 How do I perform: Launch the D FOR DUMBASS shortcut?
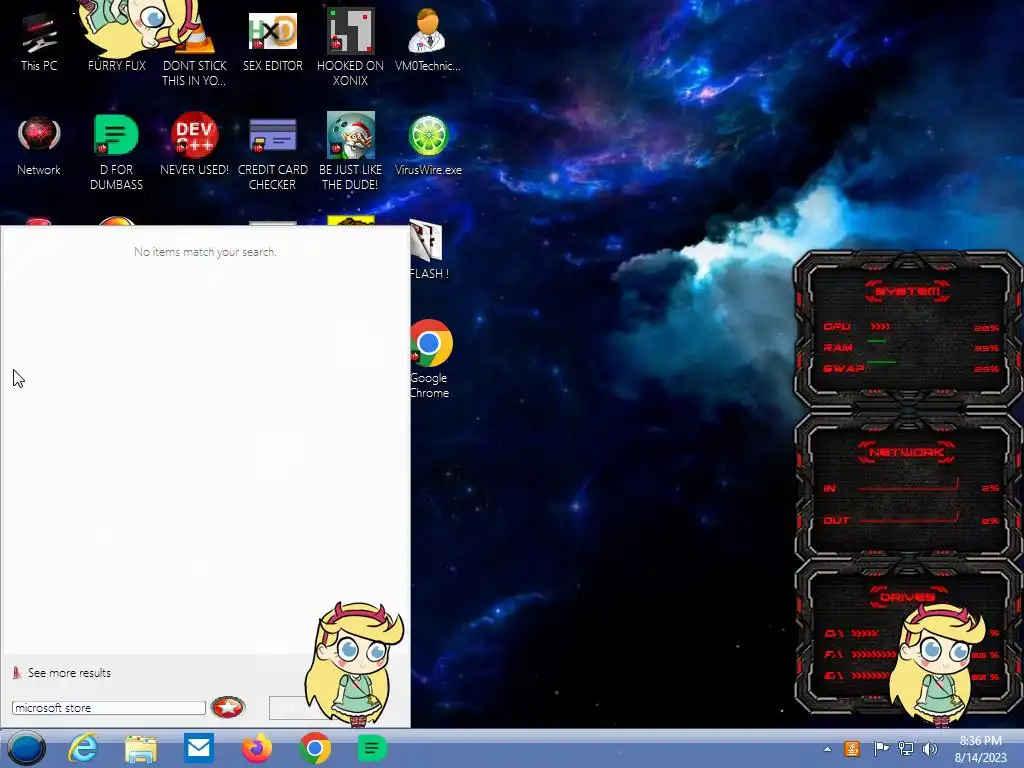point(116,153)
